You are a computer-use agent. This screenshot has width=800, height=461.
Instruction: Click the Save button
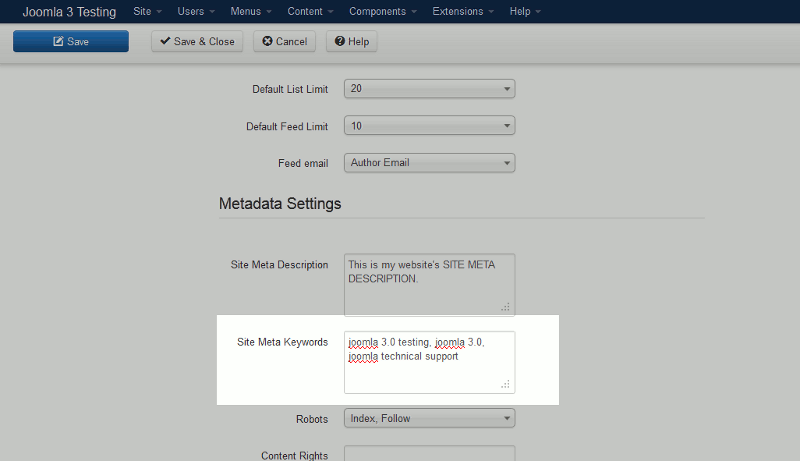[71, 41]
